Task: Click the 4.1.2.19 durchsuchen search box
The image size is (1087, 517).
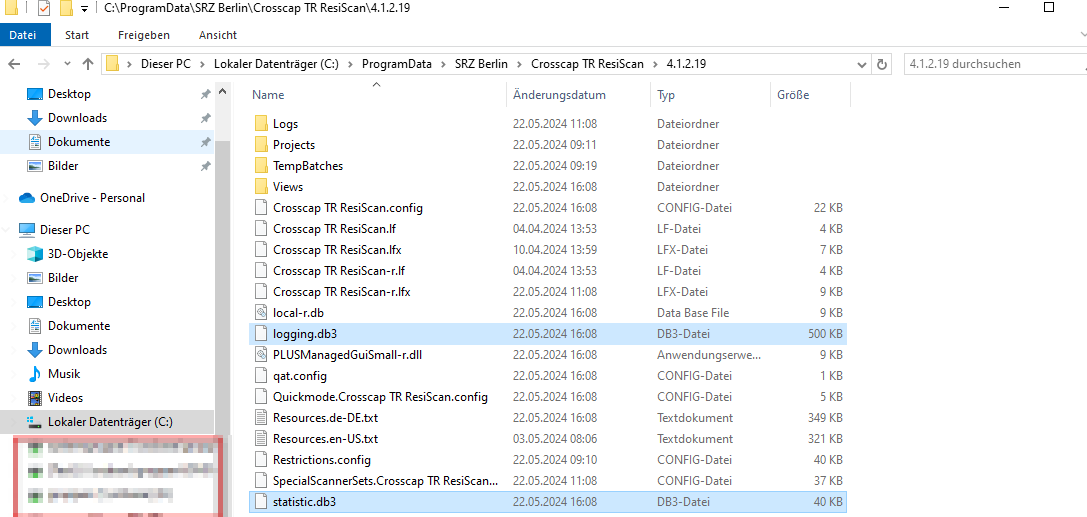Action: point(995,64)
